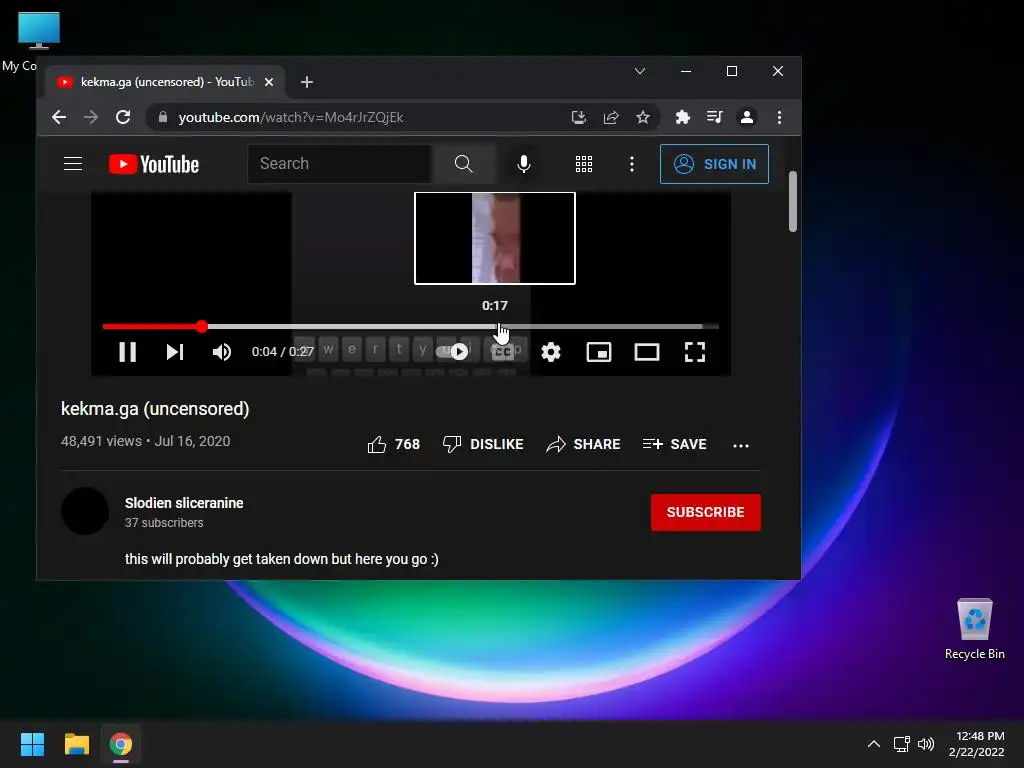Screen dimensions: 1024x768
Task: Open Chrome extensions puzzle icon
Action: click(x=682, y=118)
